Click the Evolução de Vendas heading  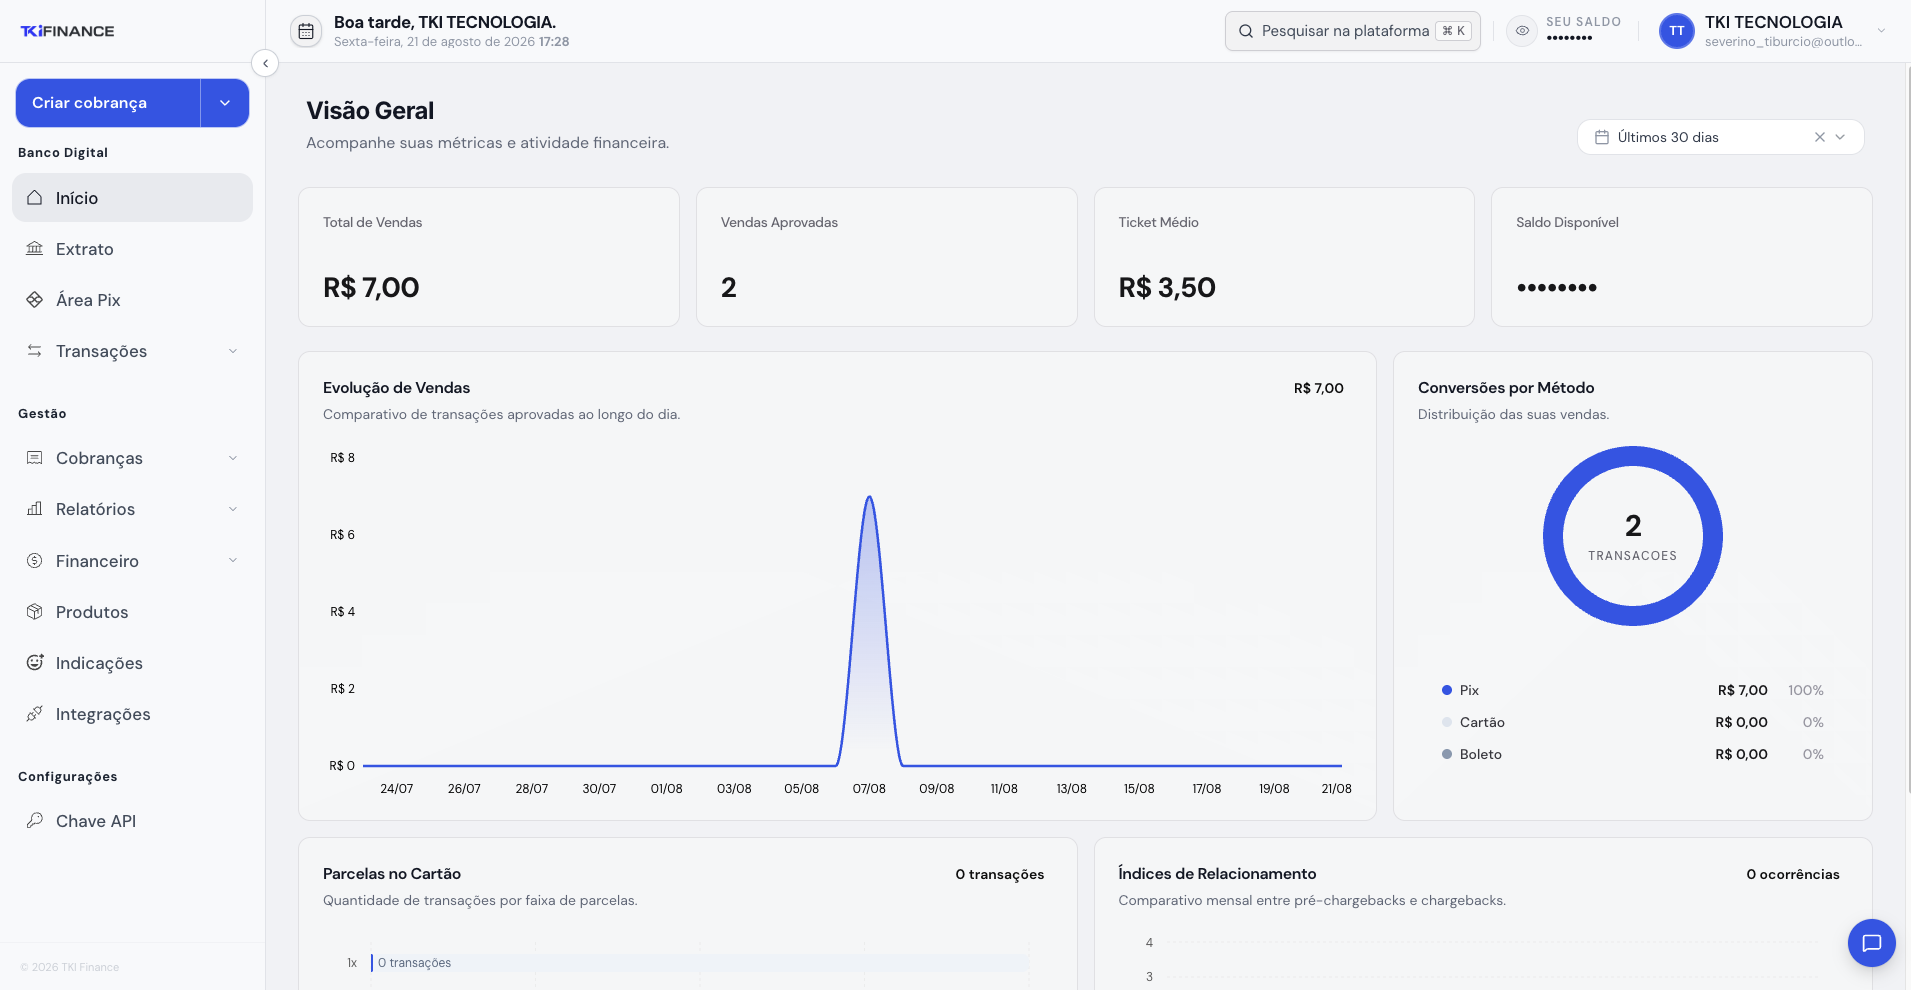pos(396,388)
